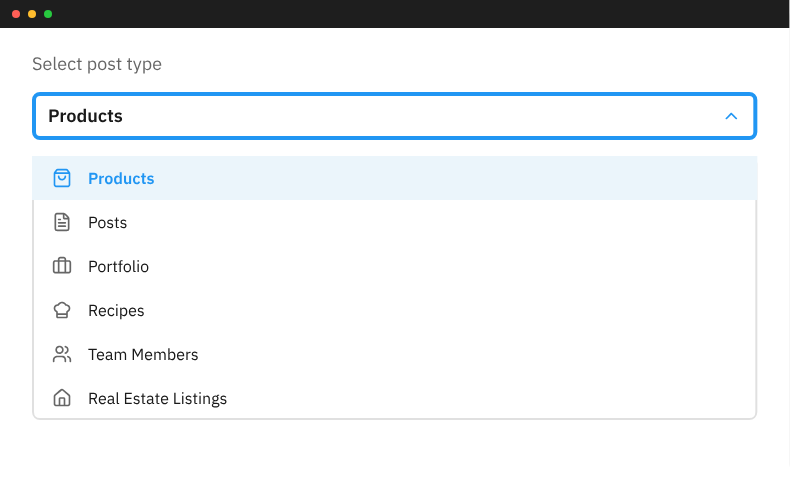790x480 pixels.
Task: Select the highlighted Products option
Action: 121,178
